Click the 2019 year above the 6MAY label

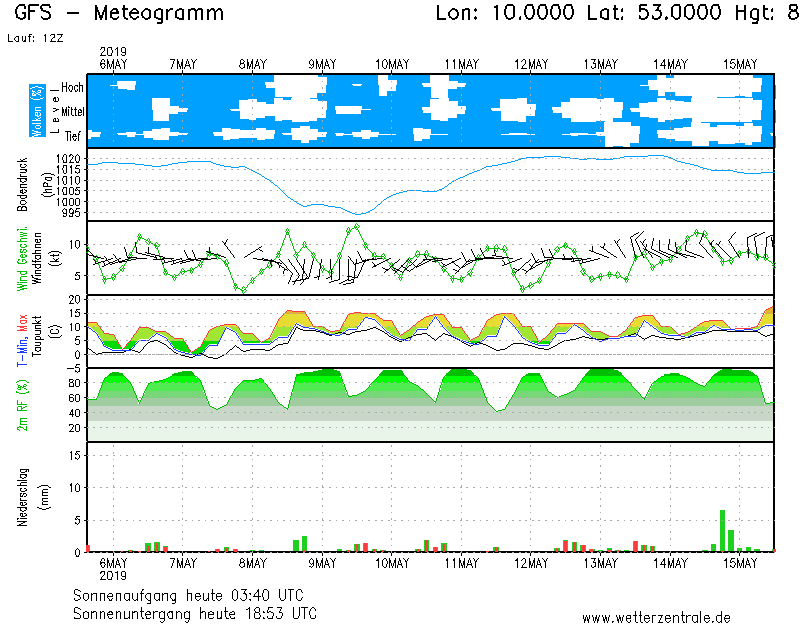pyautogui.click(x=113, y=52)
